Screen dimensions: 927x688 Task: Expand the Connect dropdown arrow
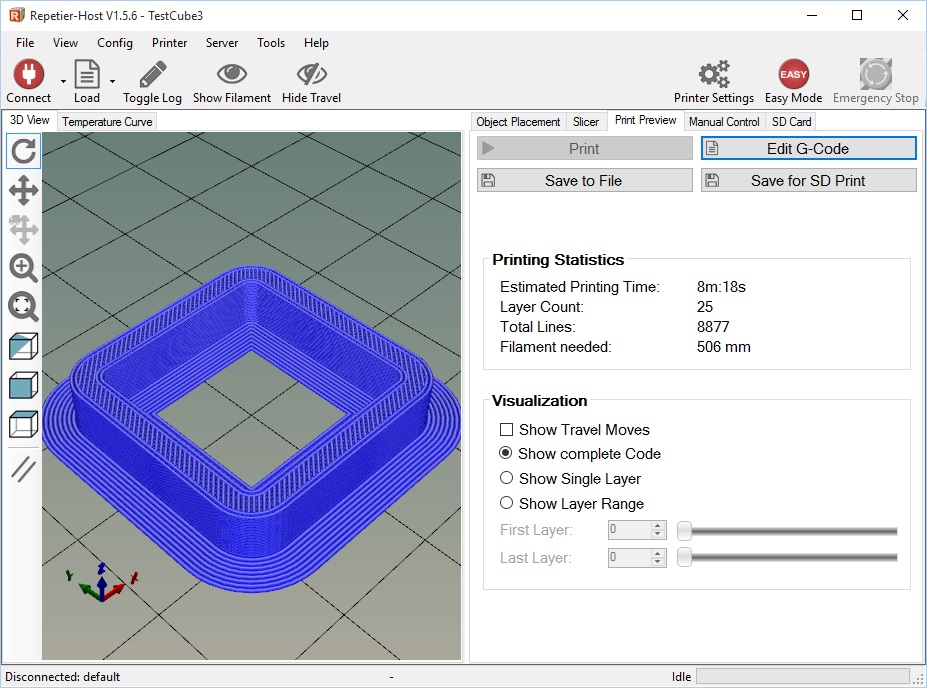point(63,81)
